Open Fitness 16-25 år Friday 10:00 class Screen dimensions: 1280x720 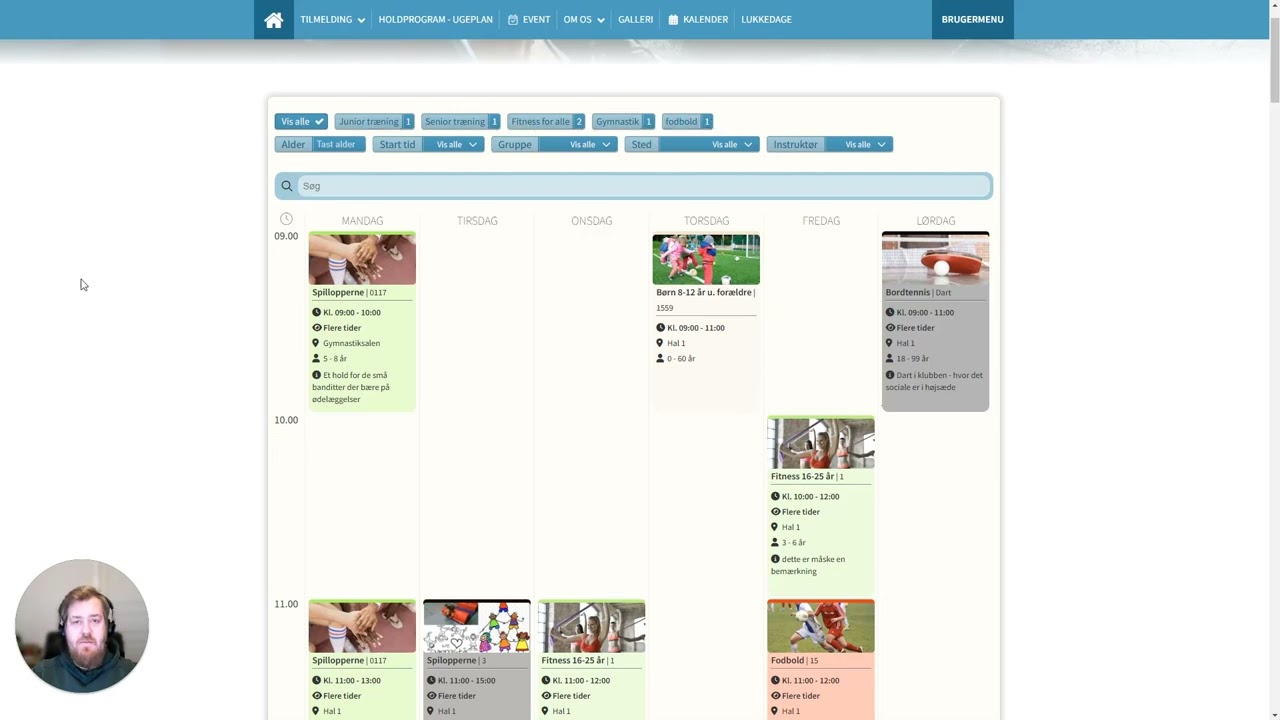click(821, 505)
